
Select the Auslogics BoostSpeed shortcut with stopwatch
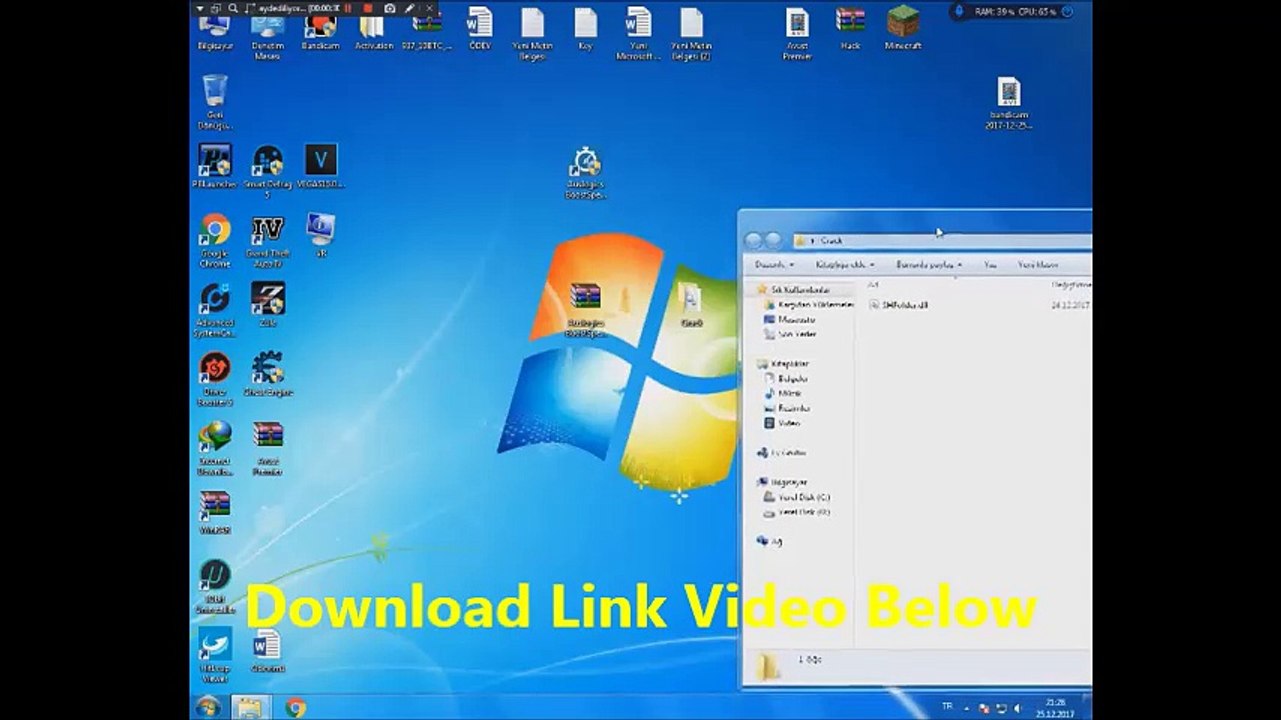click(x=585, y=172)
